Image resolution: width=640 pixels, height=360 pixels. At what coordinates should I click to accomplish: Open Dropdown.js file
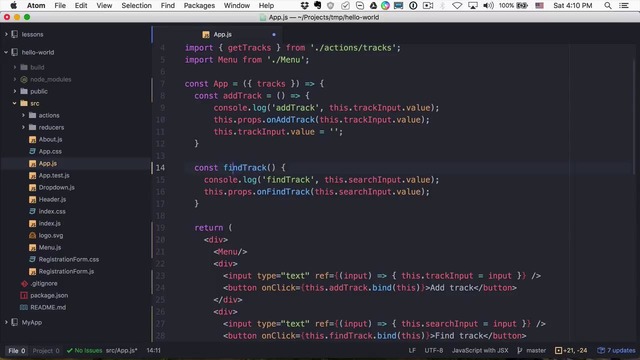[x=56, y=187]
